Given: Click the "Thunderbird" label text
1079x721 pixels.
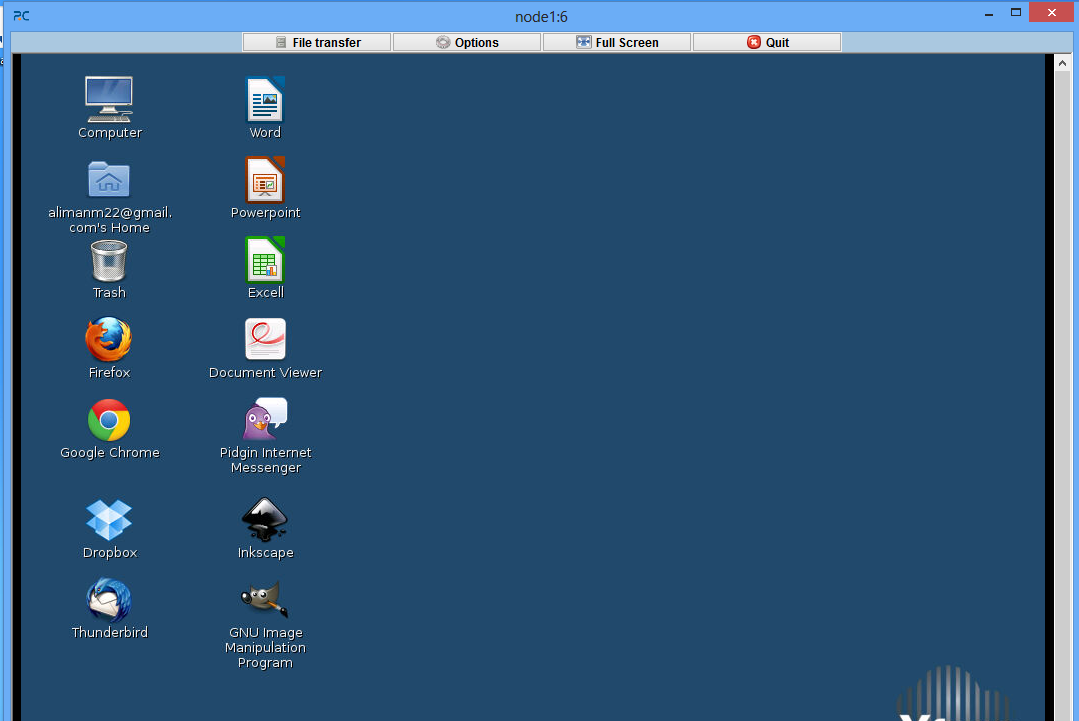Looking at the screenshot, I should (109, 632).
